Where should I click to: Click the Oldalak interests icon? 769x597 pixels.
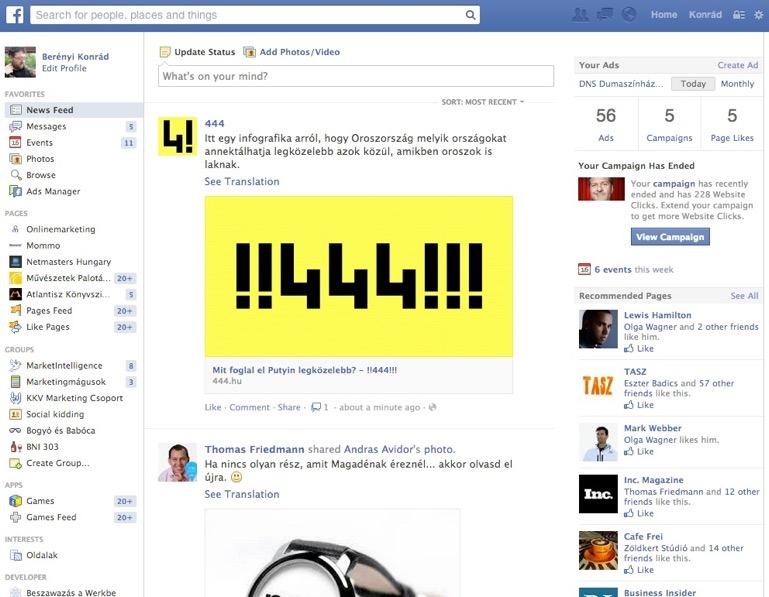point(16,555)
